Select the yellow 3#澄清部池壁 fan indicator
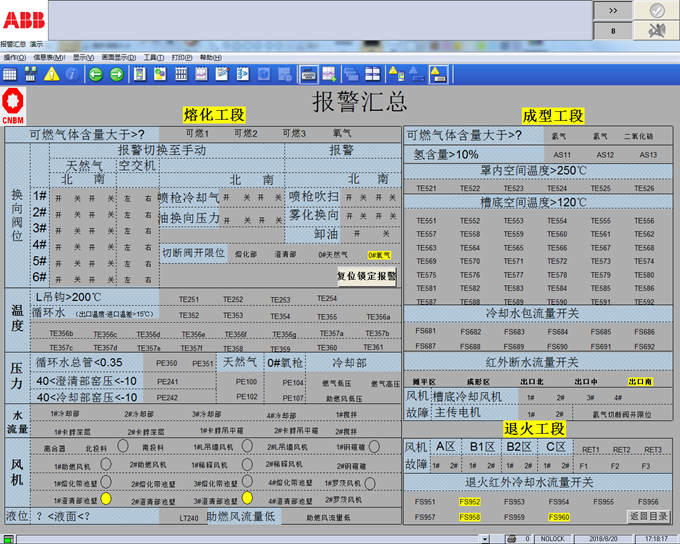Viewport: 680px width, 544px height. (247, 498)
